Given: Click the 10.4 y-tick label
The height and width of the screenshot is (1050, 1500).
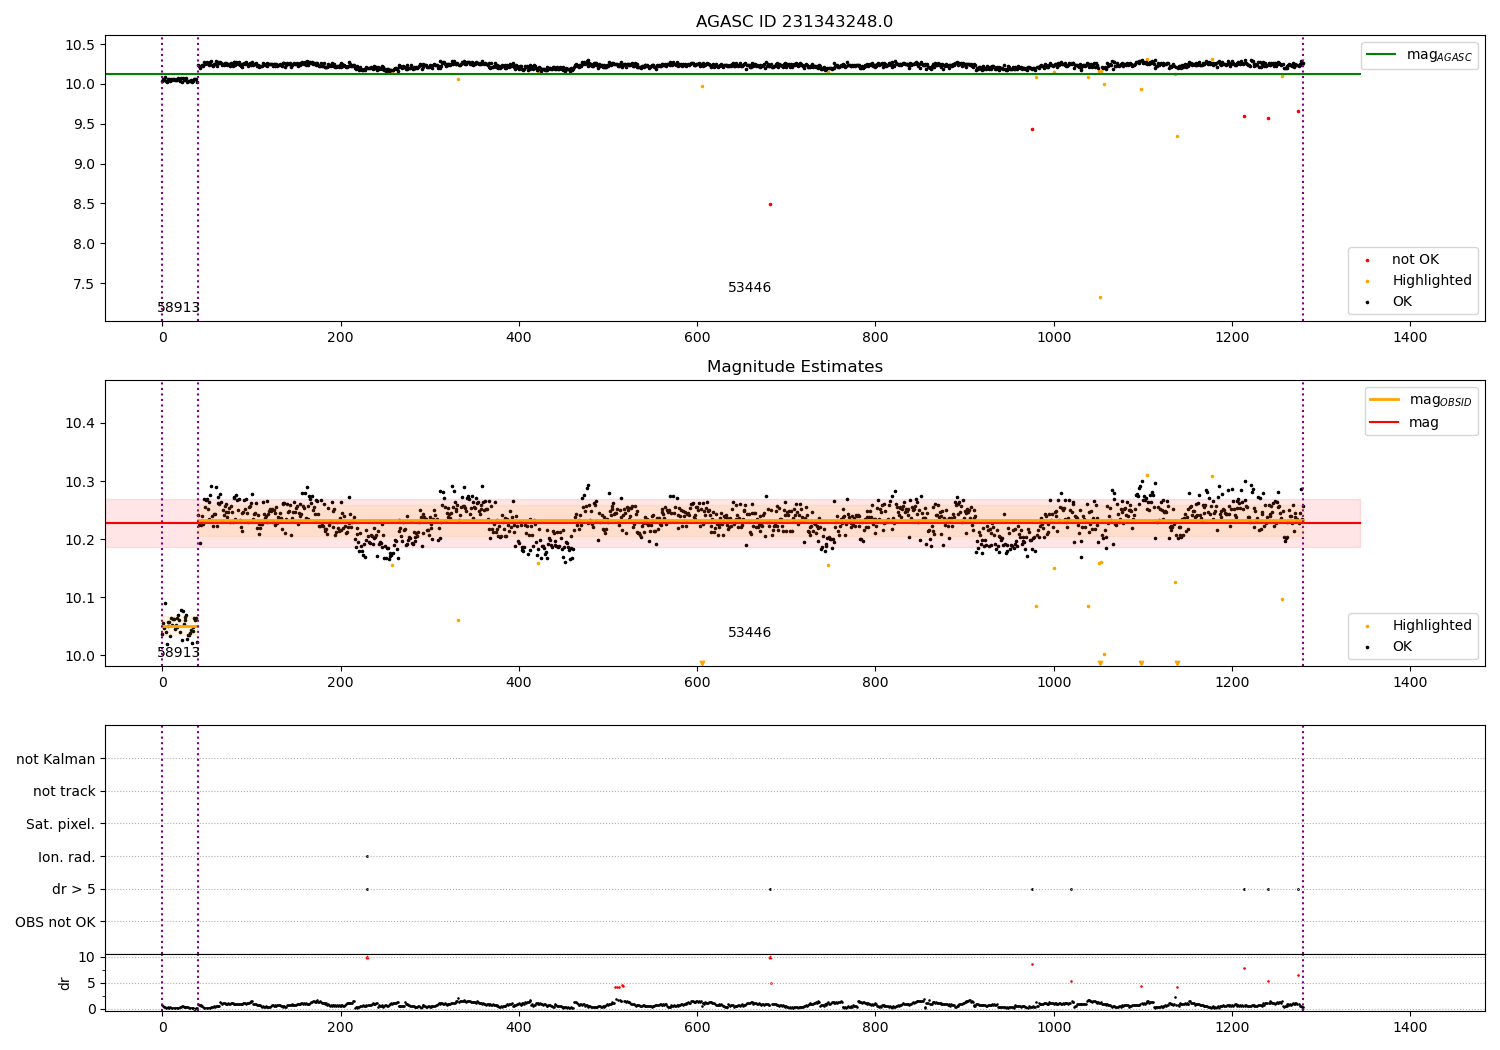Looking at the screenshot, I should pos(81,424).
